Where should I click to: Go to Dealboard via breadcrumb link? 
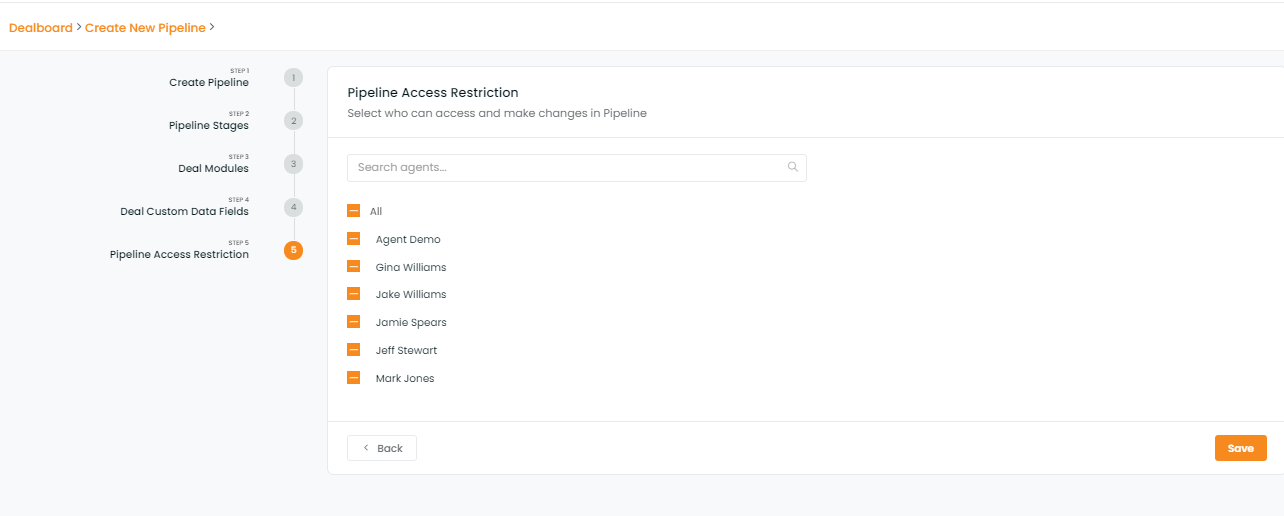click(x=41, y=28)
